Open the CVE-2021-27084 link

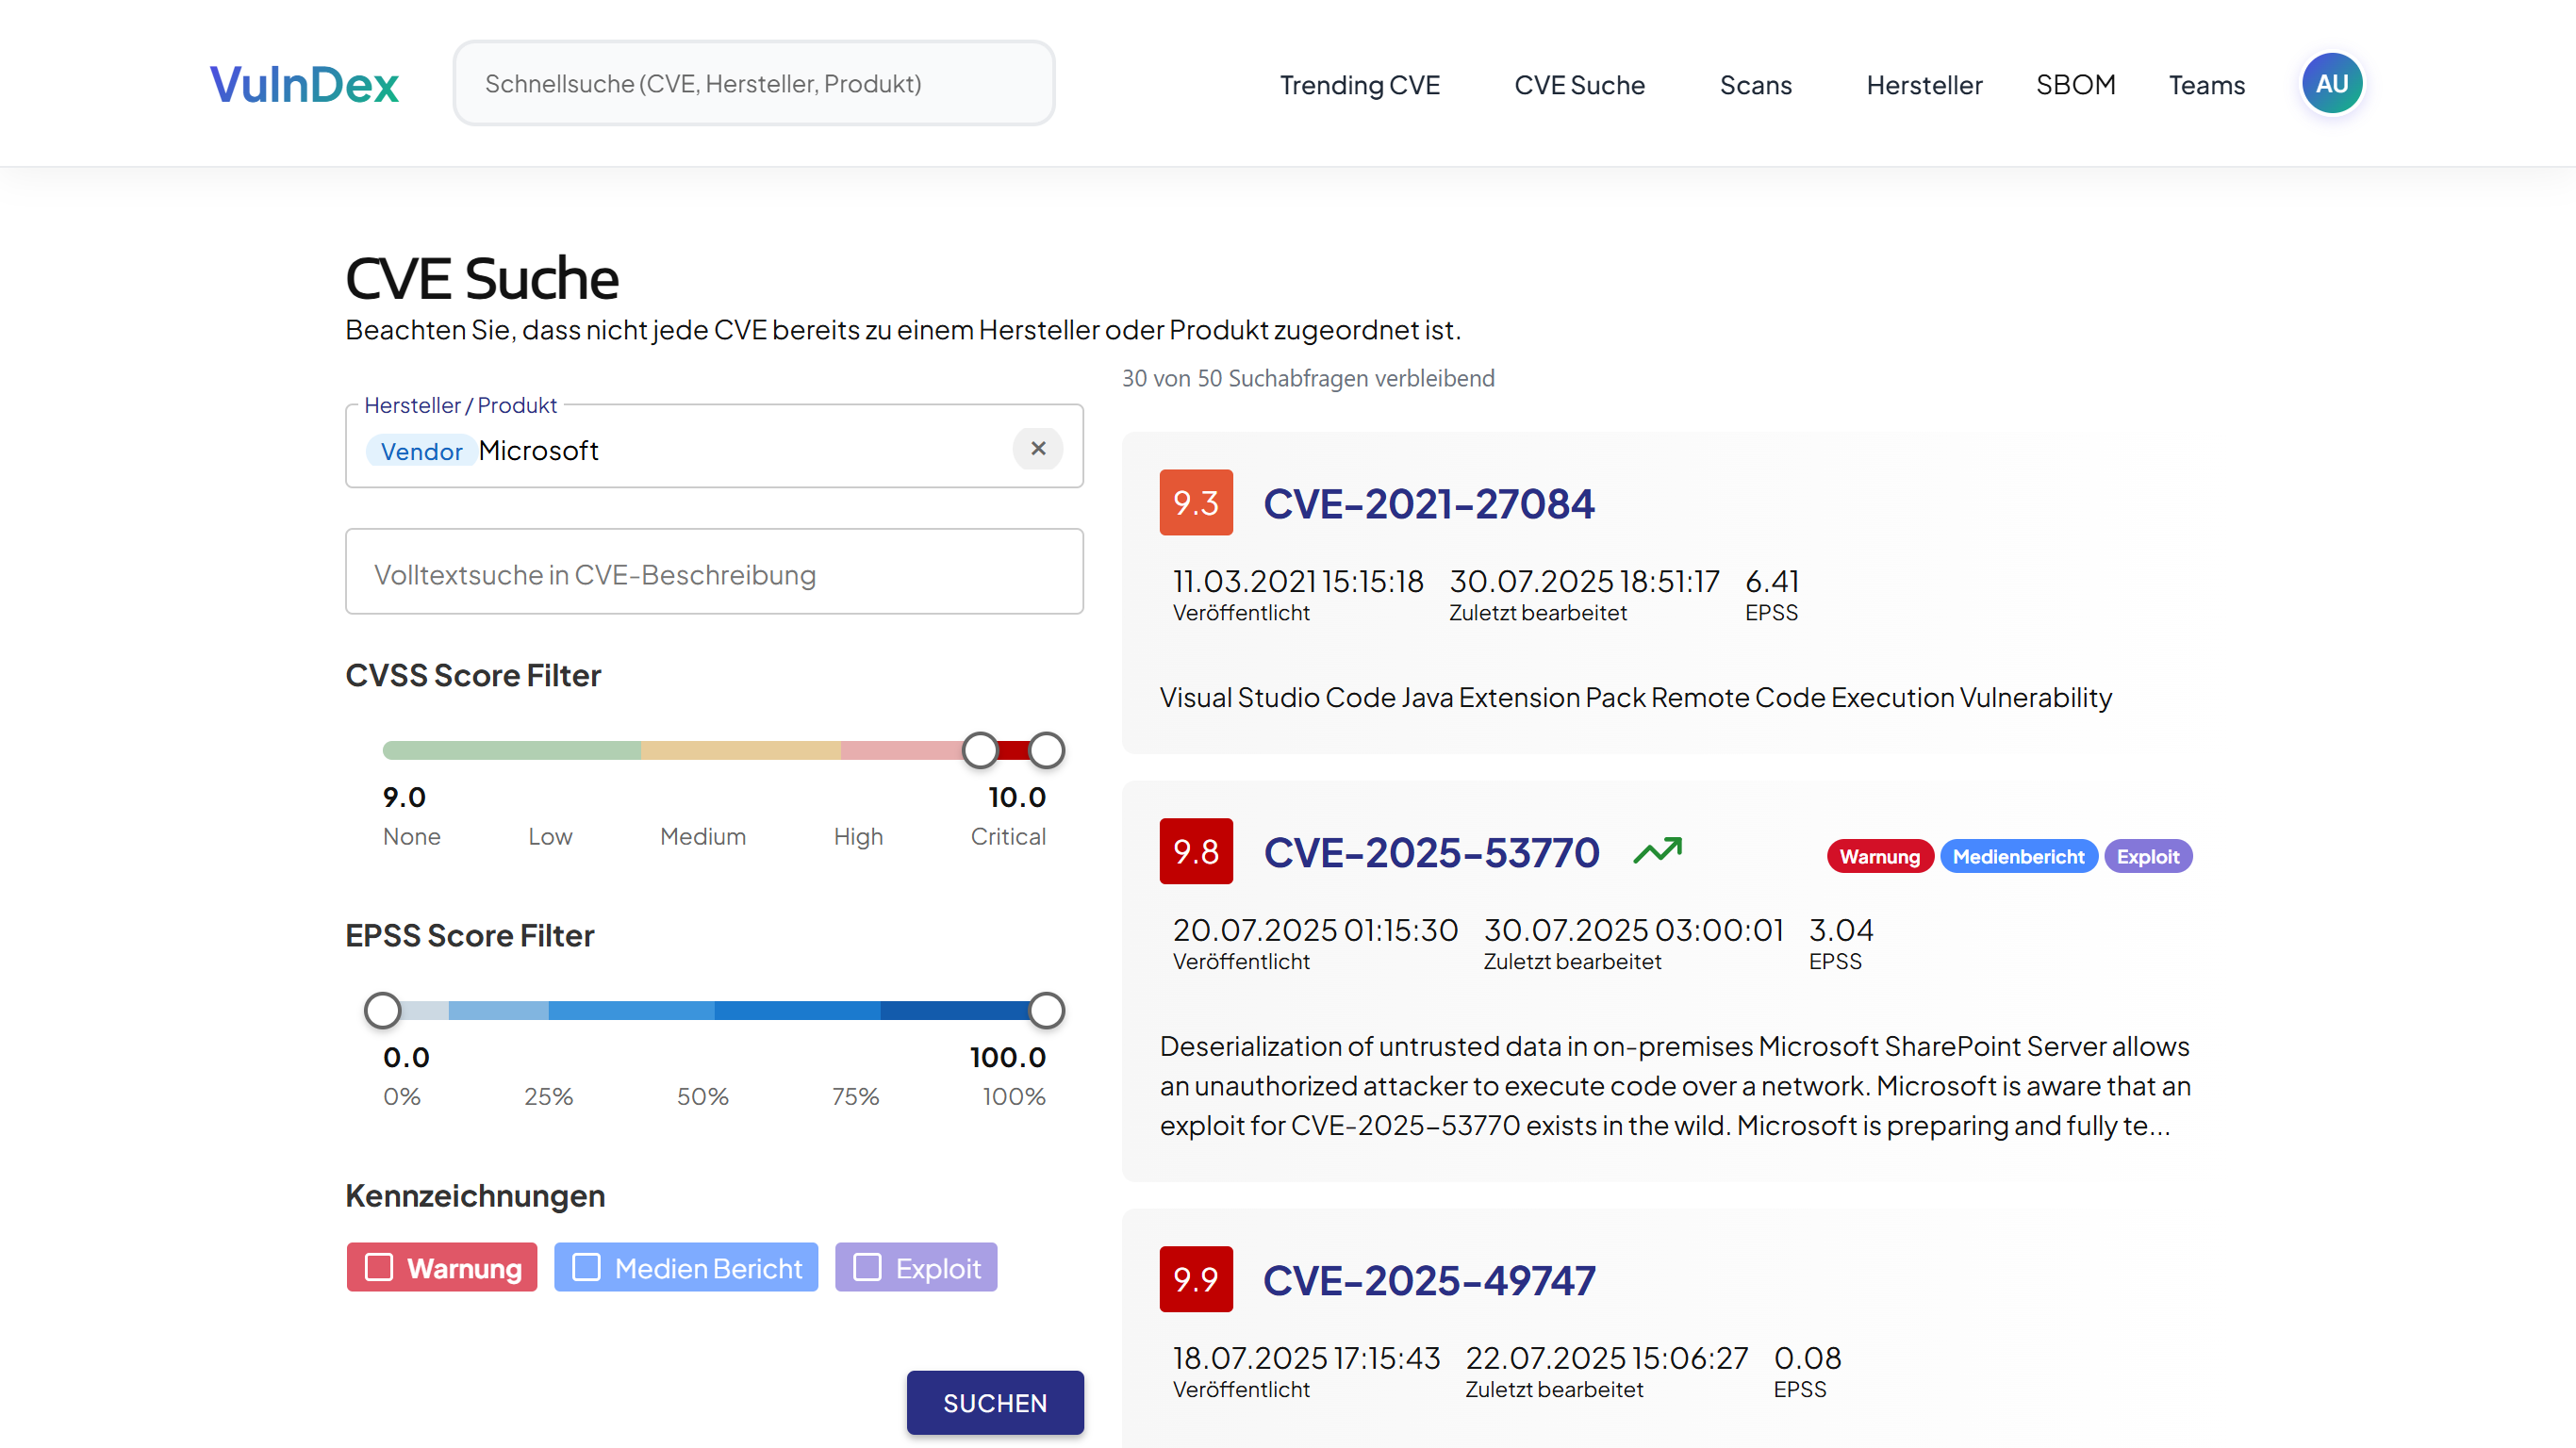point(1428,503)
